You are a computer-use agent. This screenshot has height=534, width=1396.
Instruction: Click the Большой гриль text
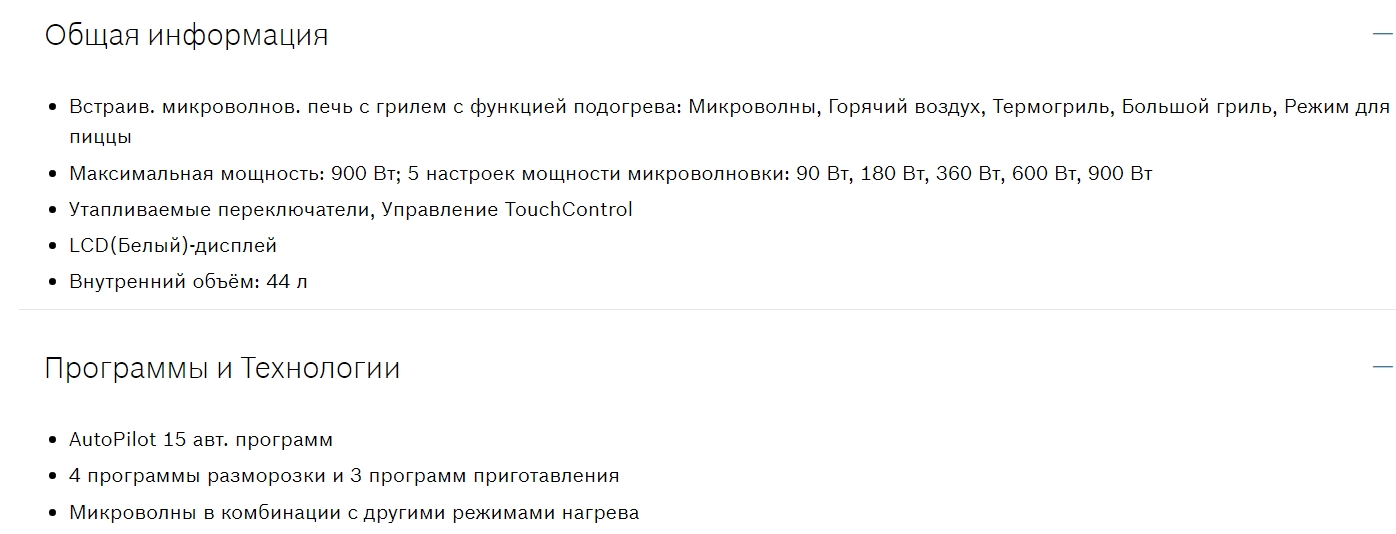click(1196, 106)
